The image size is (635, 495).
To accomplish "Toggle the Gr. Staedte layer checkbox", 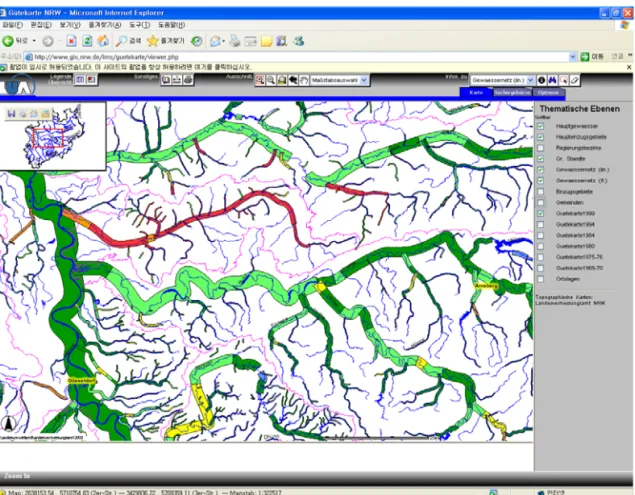I will pyautogui.click(x=540, y=159).
